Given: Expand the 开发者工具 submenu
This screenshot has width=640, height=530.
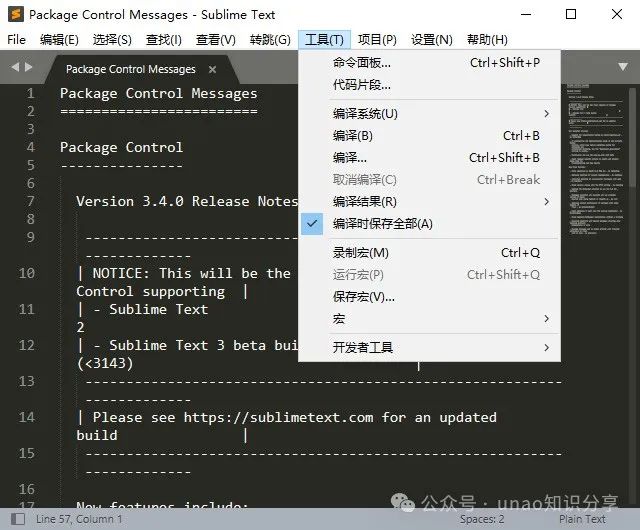Looking at the screenshot, I should click(x=429, y=347).
